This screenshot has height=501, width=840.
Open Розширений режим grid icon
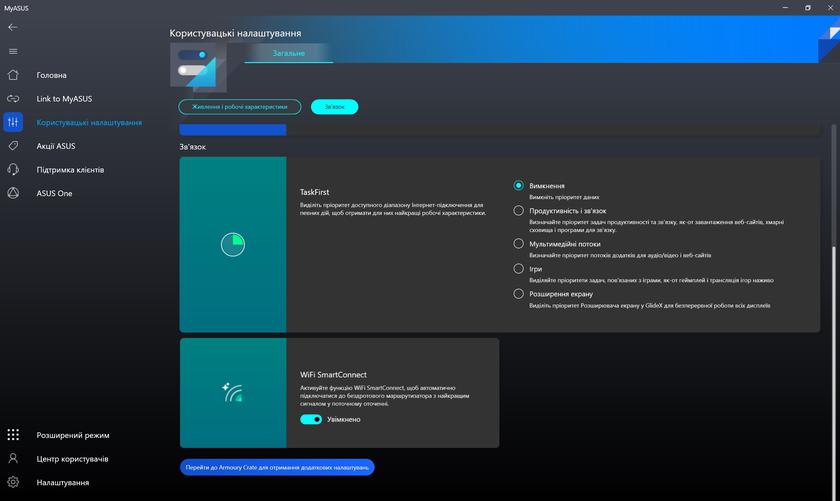[13, 435]
